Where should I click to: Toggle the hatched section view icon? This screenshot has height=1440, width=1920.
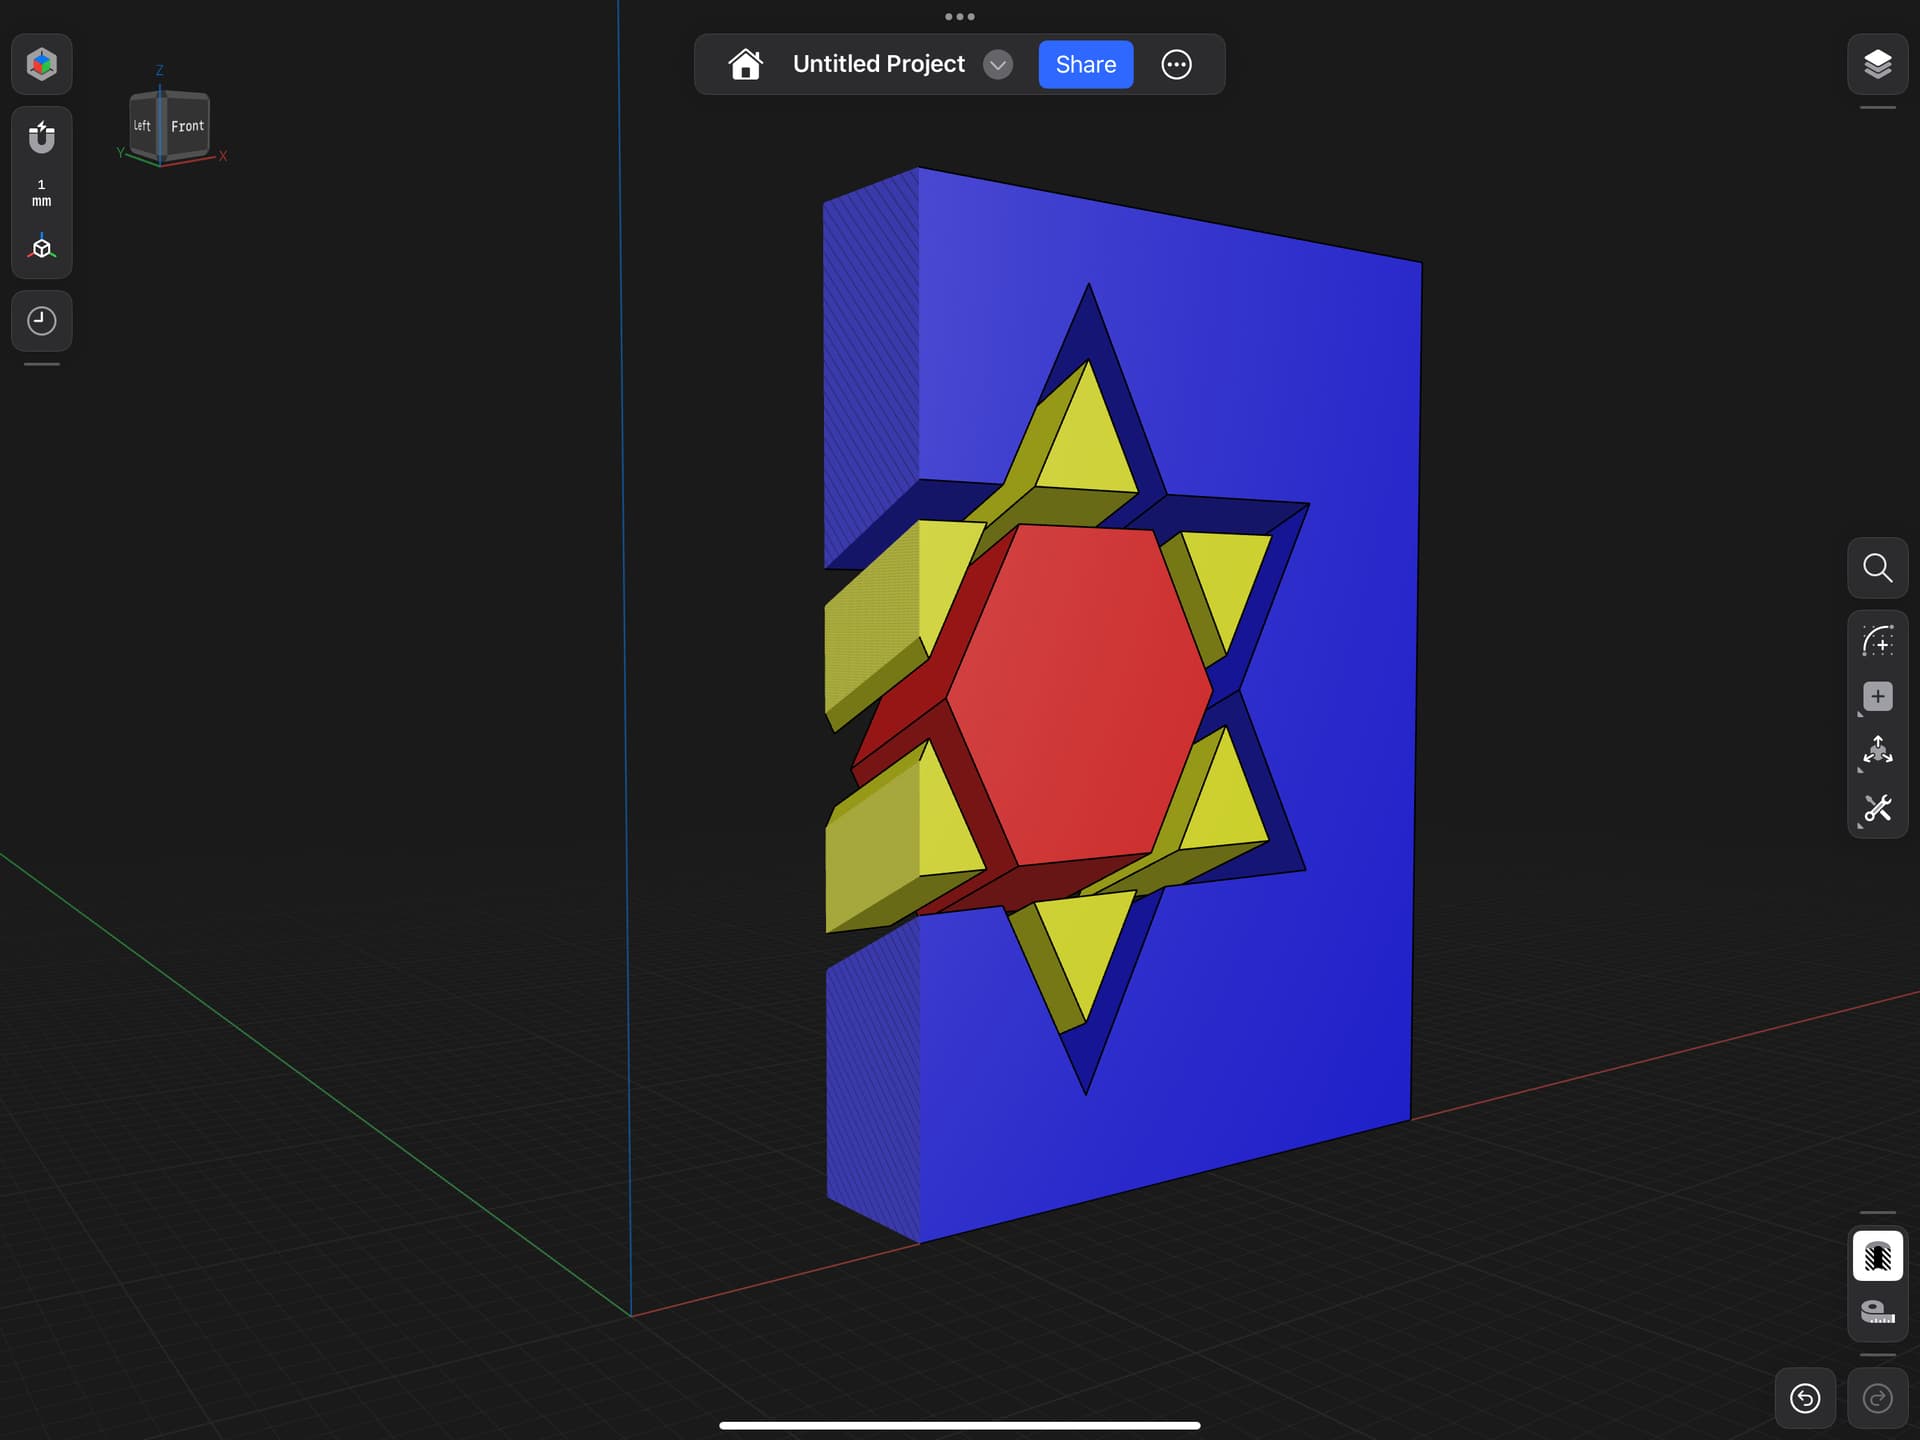(1877, 1256)
